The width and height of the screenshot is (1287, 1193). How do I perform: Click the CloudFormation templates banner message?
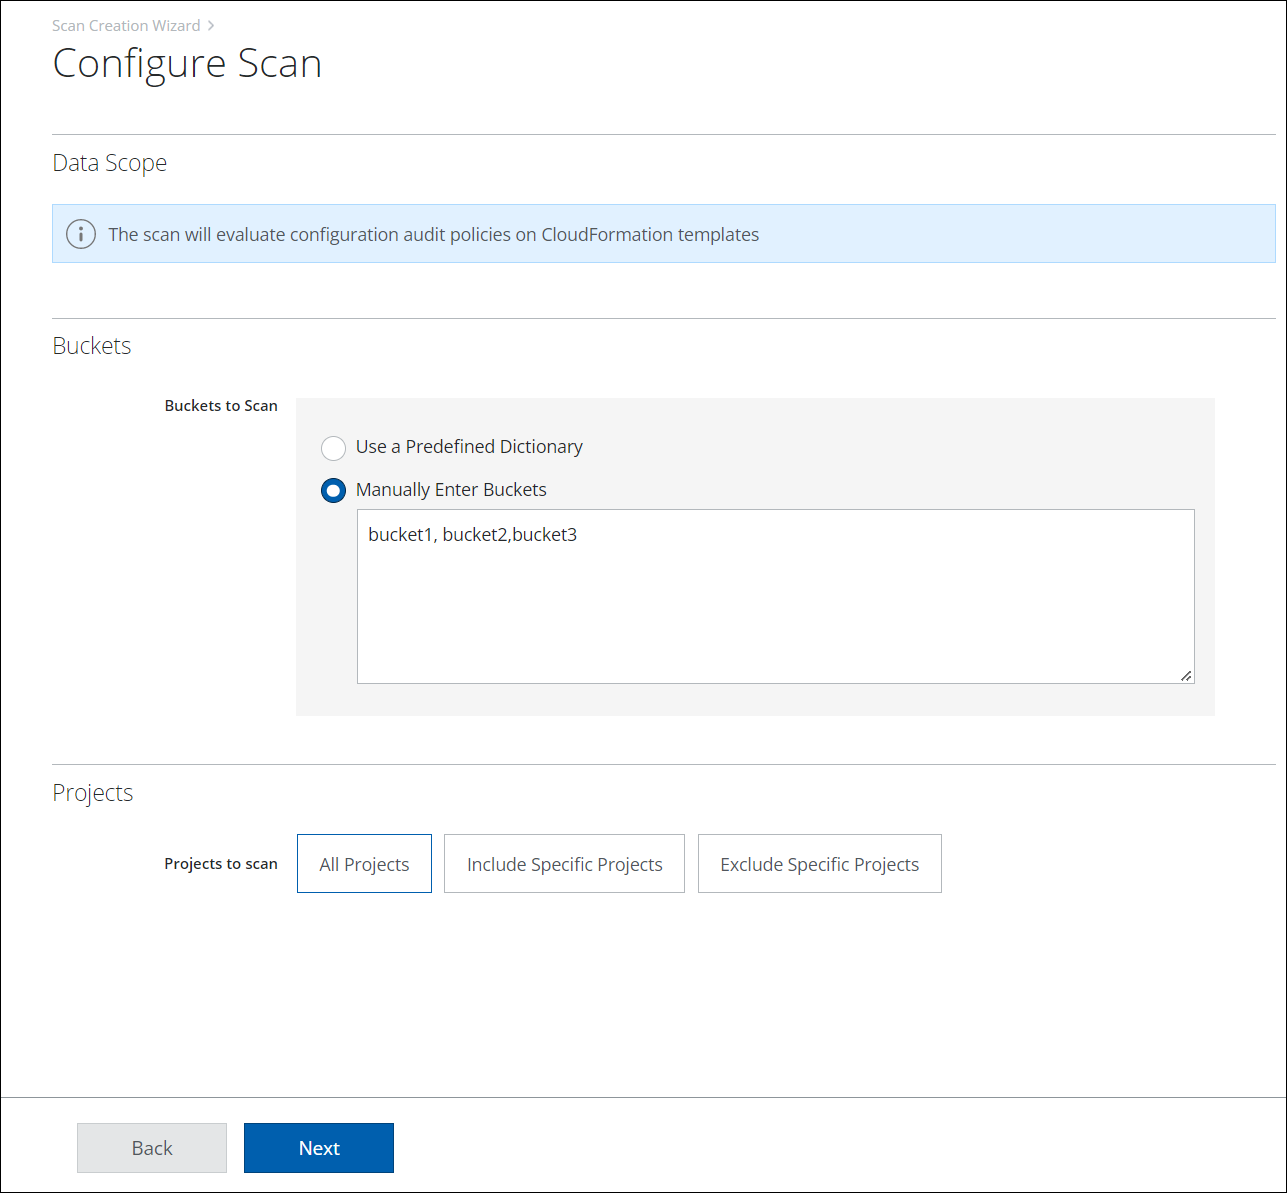[433, 235]
